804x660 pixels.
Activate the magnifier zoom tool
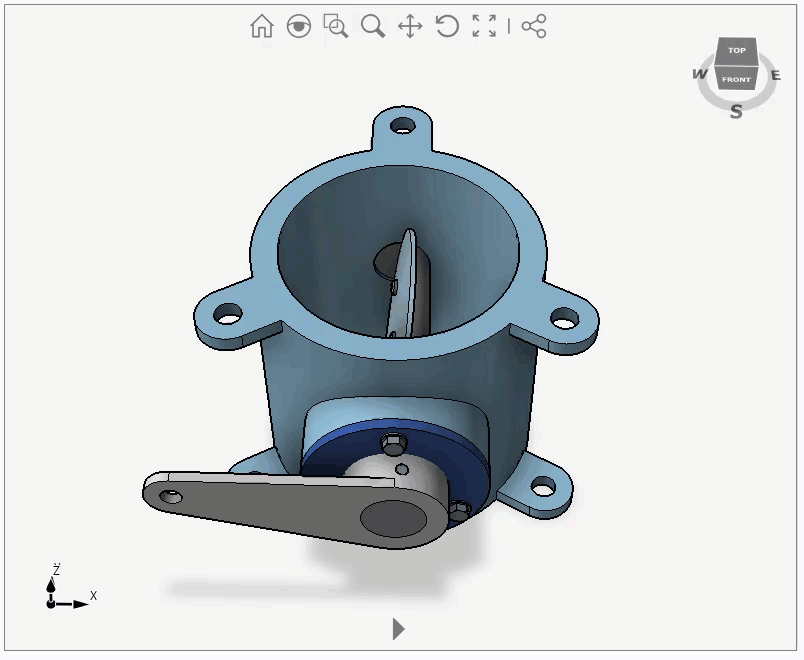click(373, 26)
